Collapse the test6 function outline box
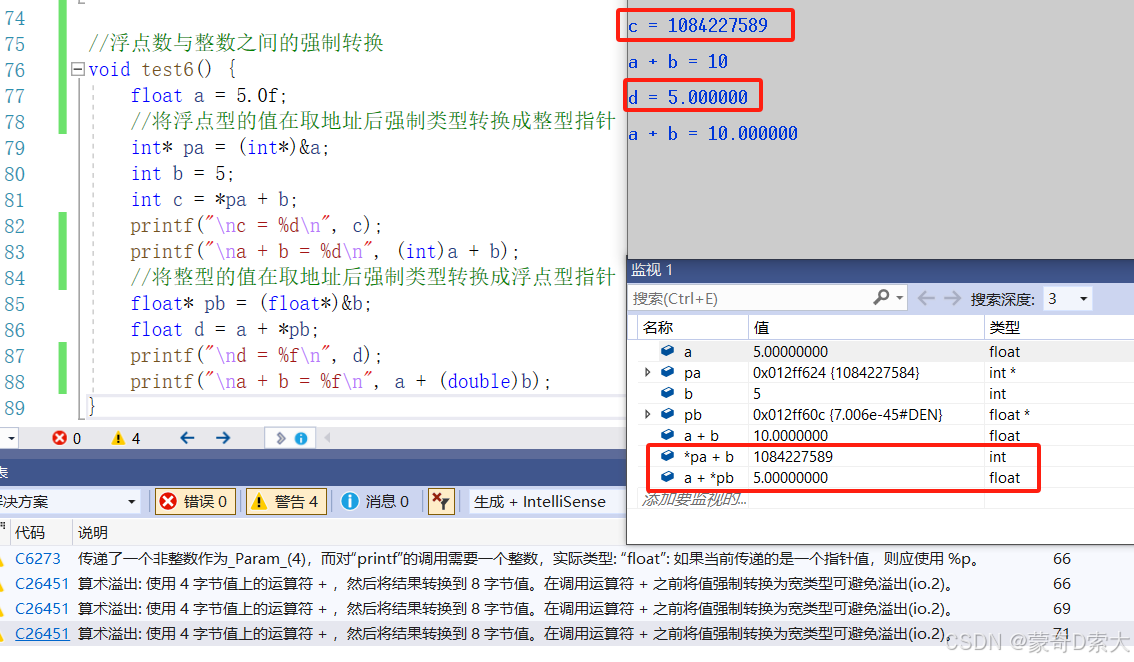This screenshot has width=1134, height=662. click(x=77, y=69)
